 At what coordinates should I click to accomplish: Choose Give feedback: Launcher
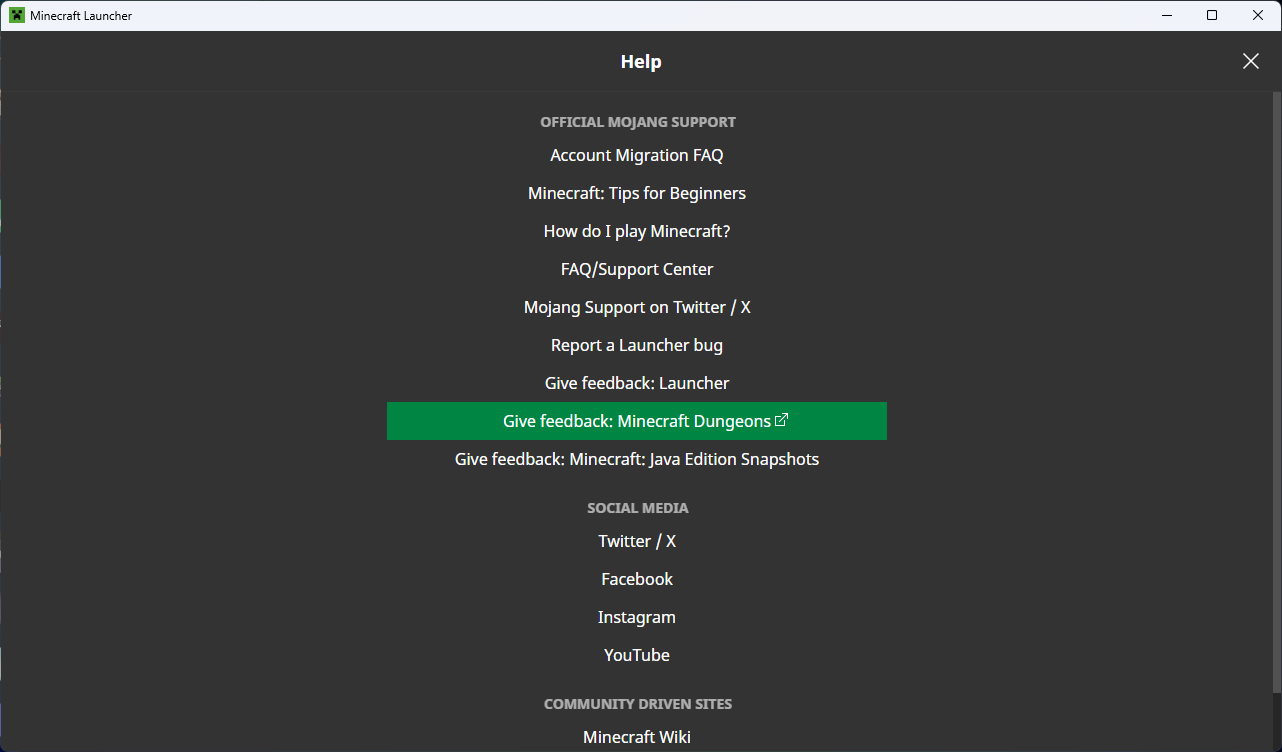[637, 383]
